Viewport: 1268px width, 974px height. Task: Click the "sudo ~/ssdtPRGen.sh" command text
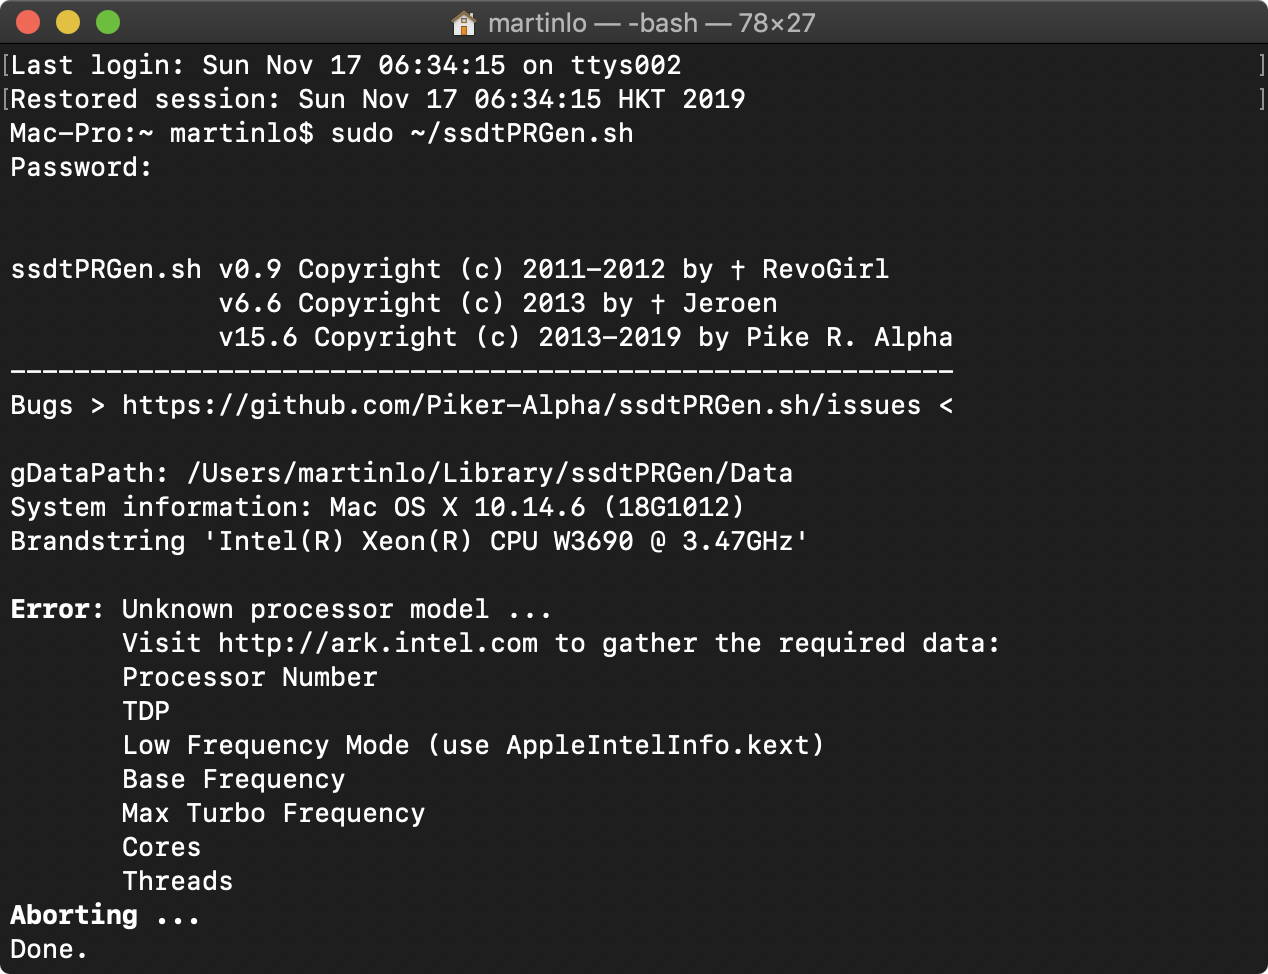click(482, 133)
